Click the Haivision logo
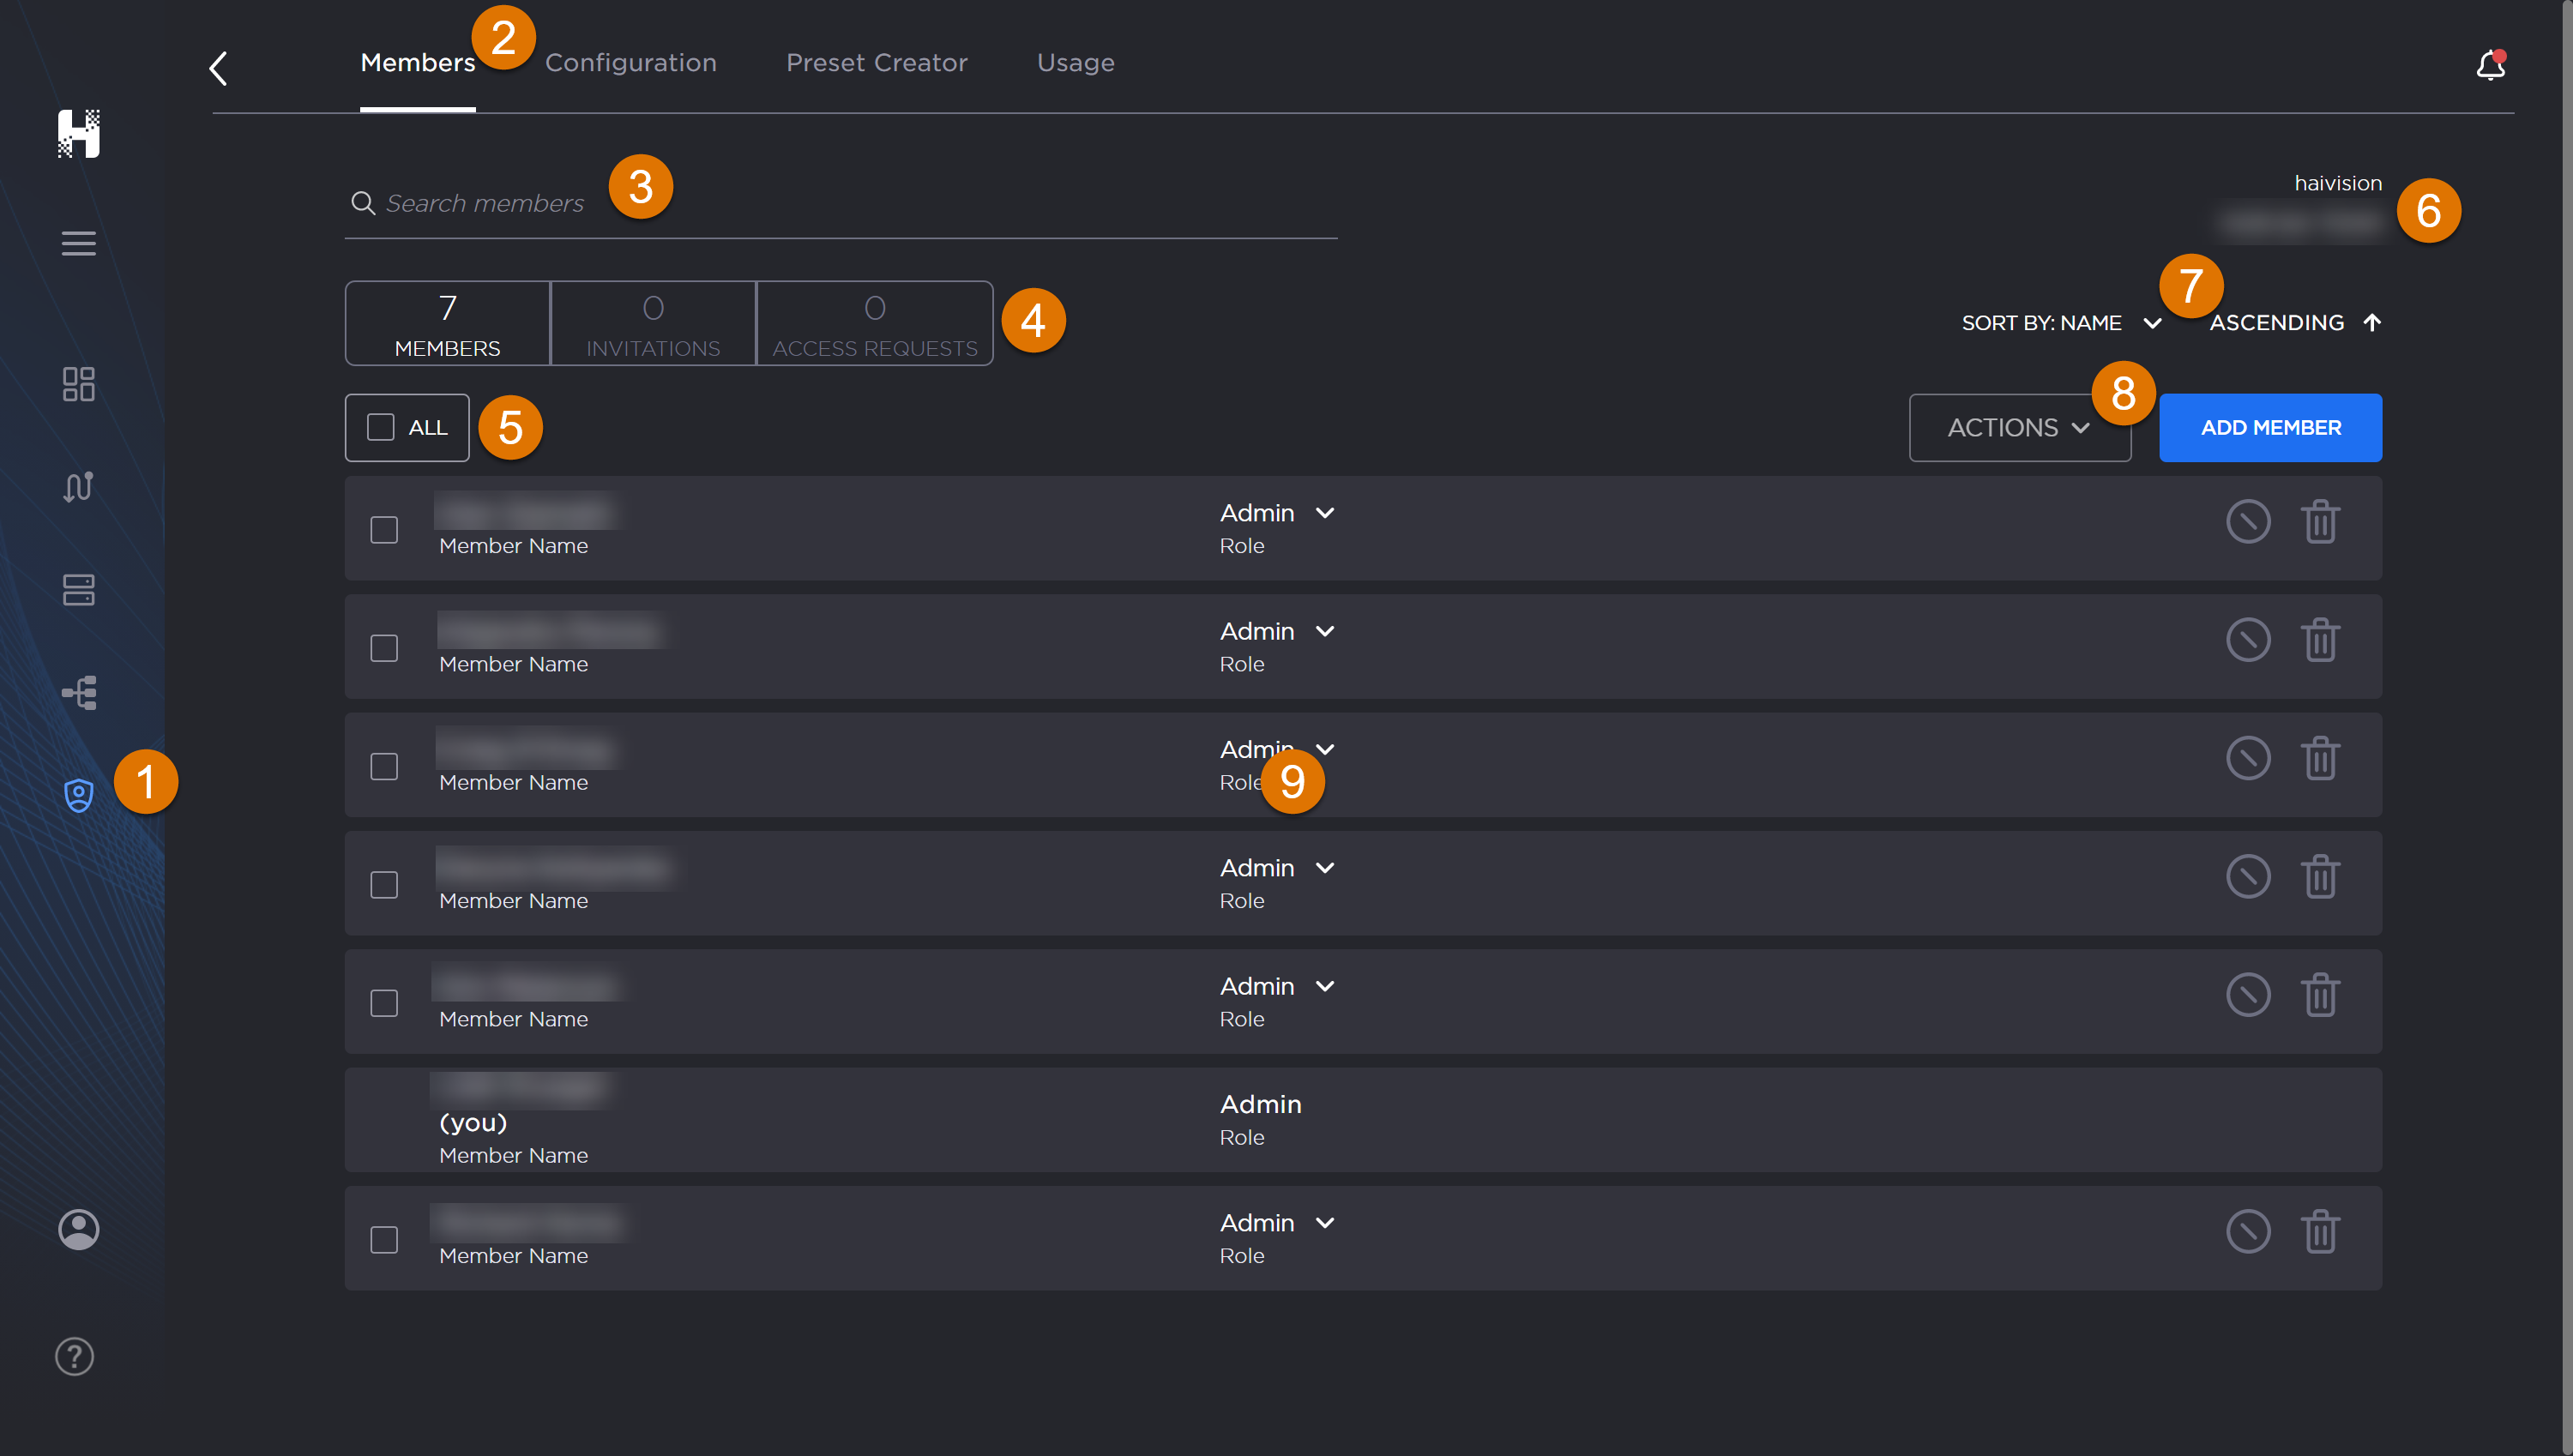 pos(79,135)
